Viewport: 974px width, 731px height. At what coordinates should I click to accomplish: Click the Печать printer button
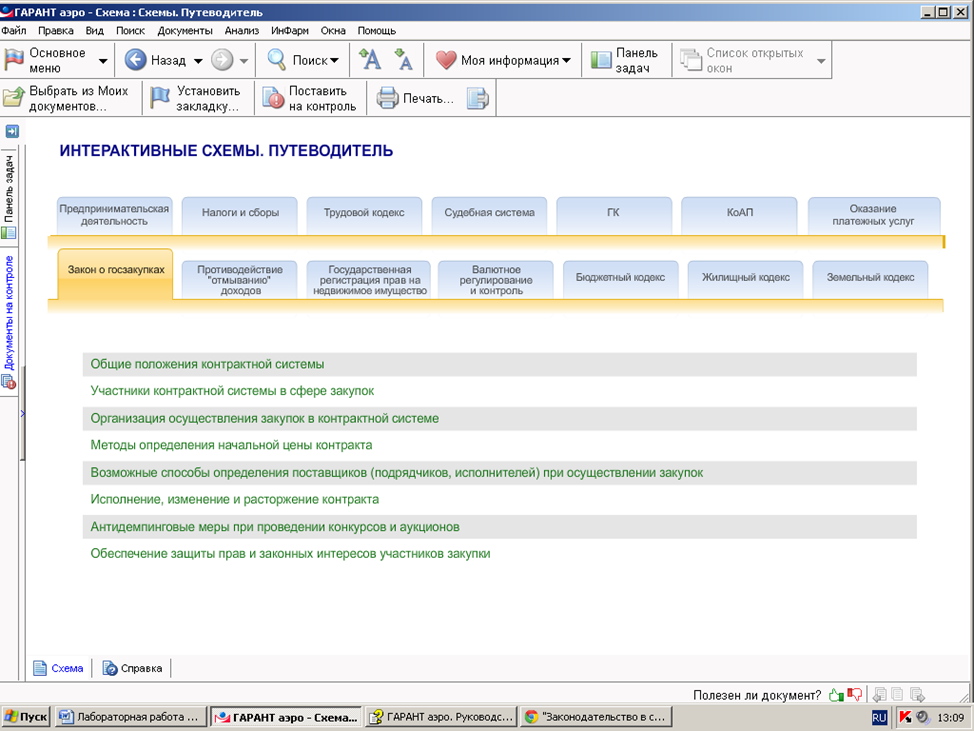pos(416,98)
